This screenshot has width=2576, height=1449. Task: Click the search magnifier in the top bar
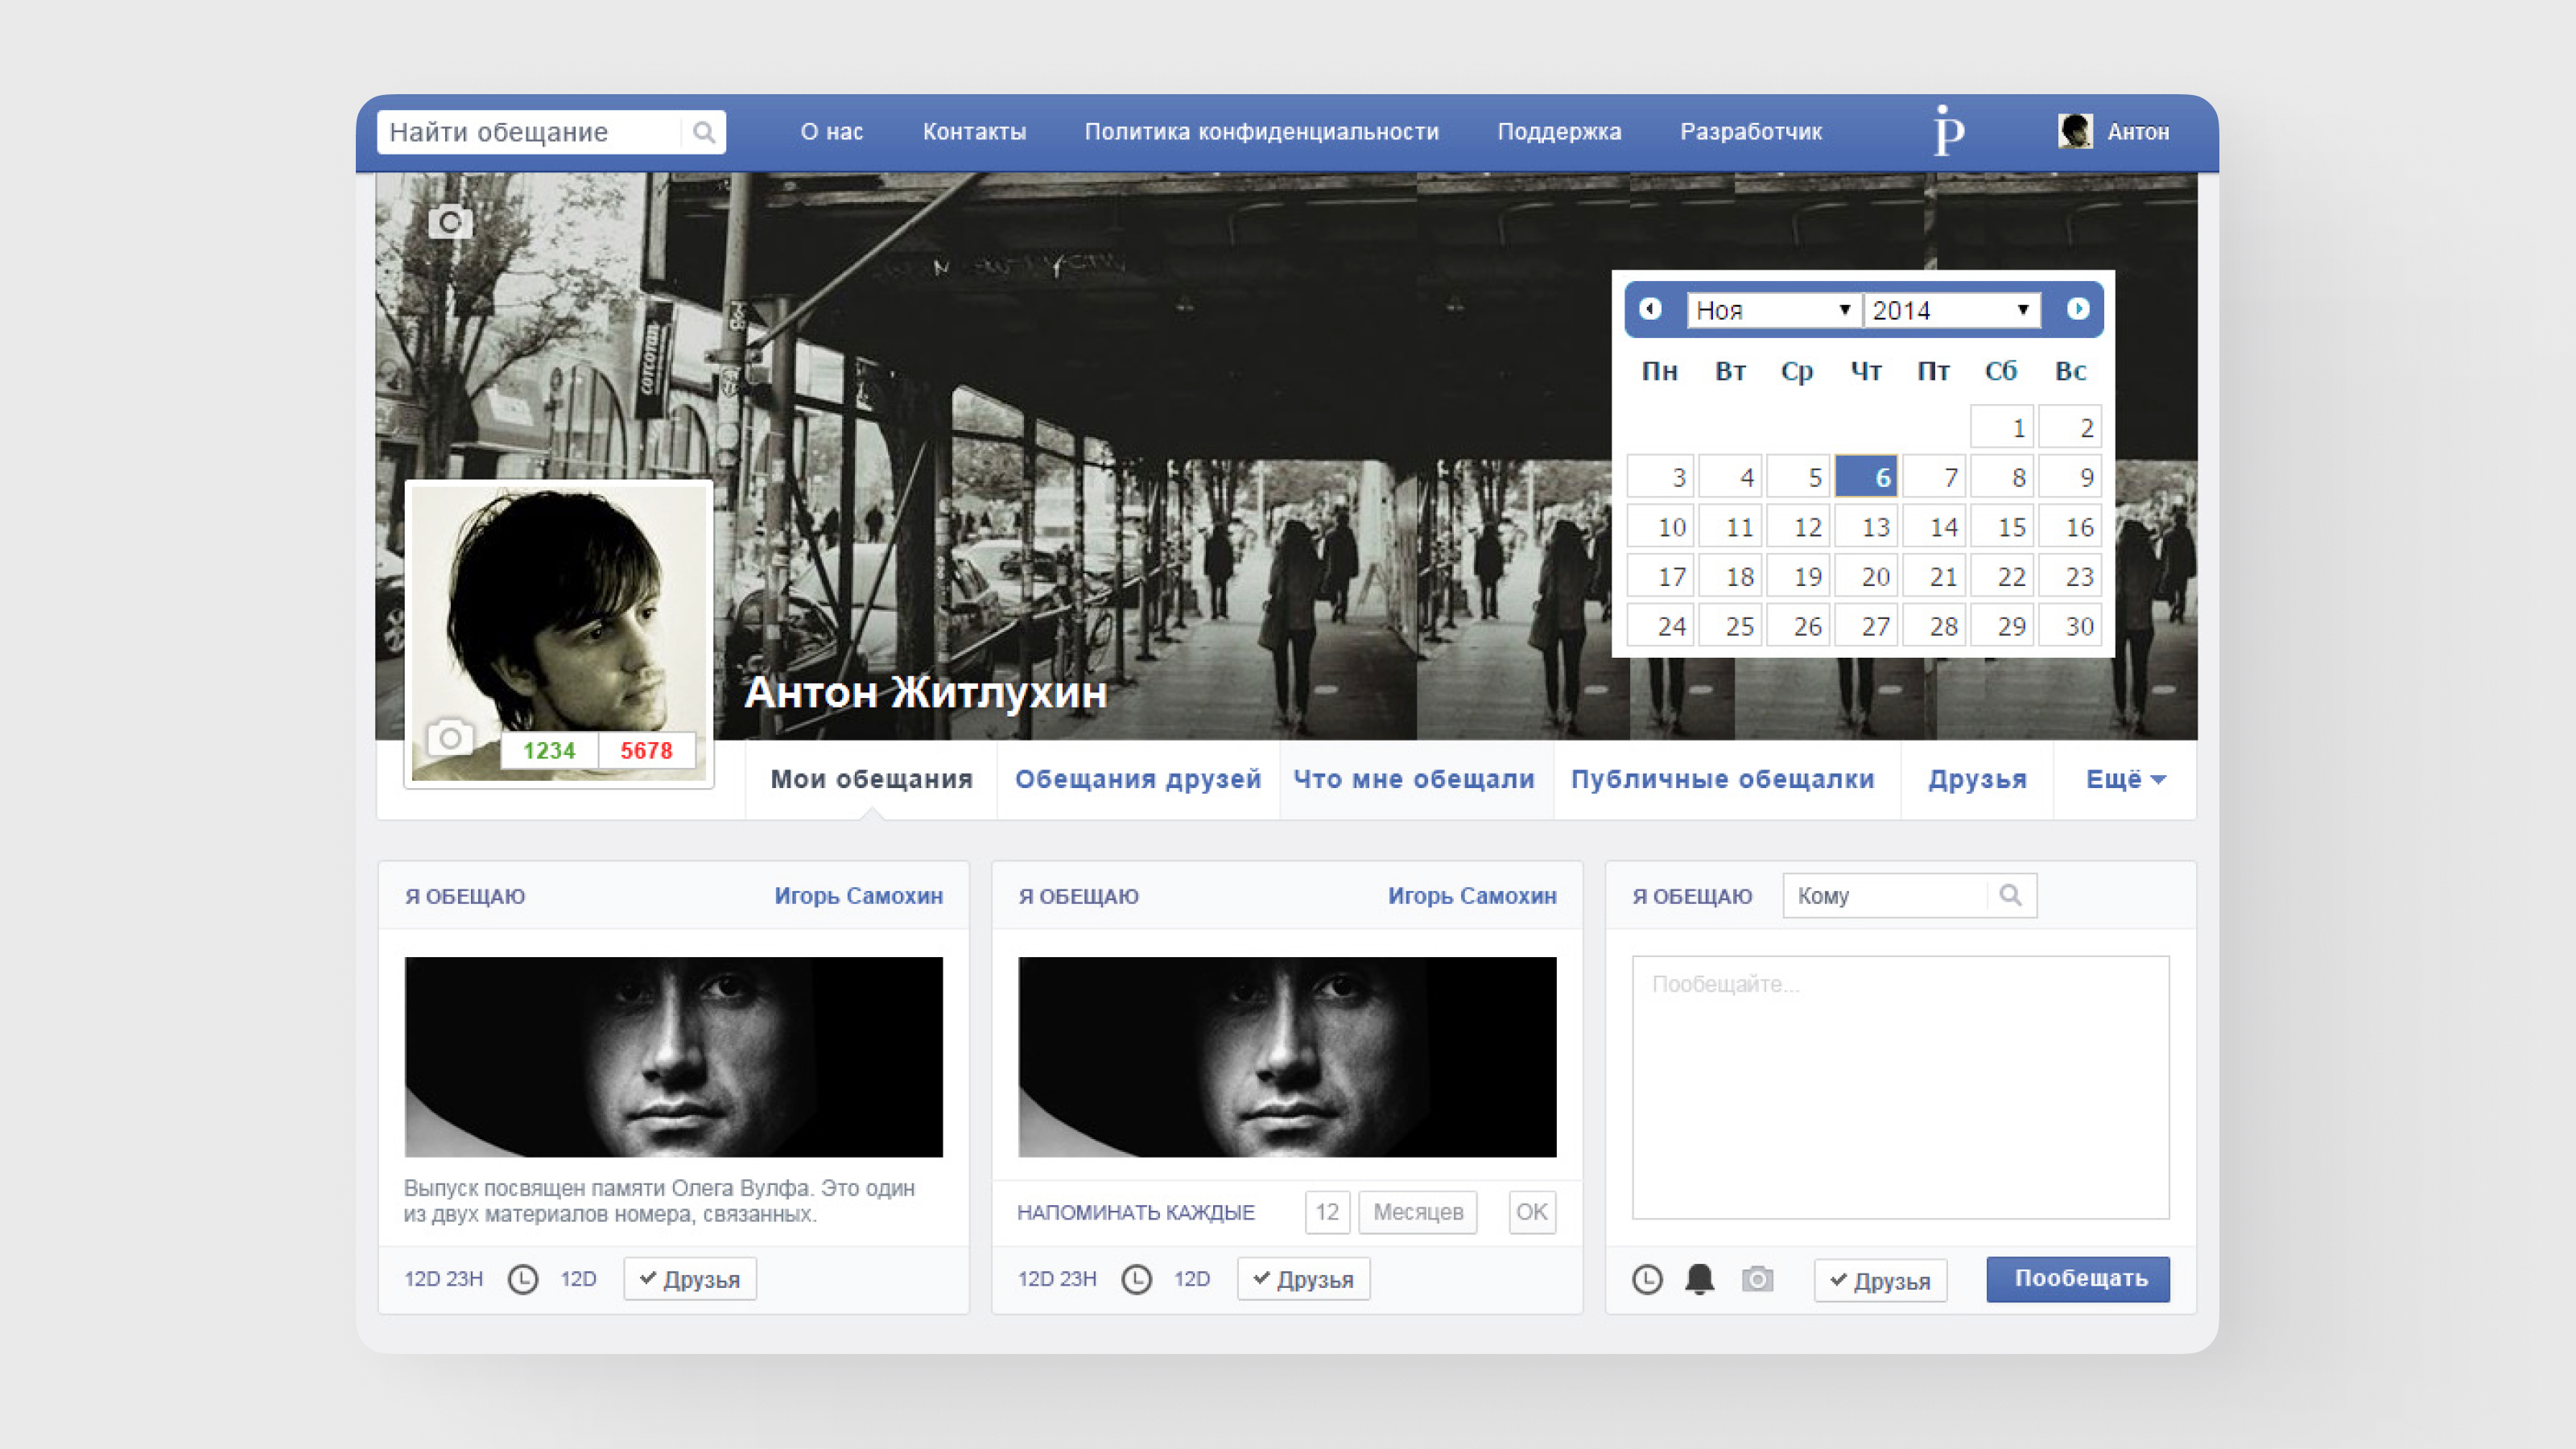(x=703, y=132)
